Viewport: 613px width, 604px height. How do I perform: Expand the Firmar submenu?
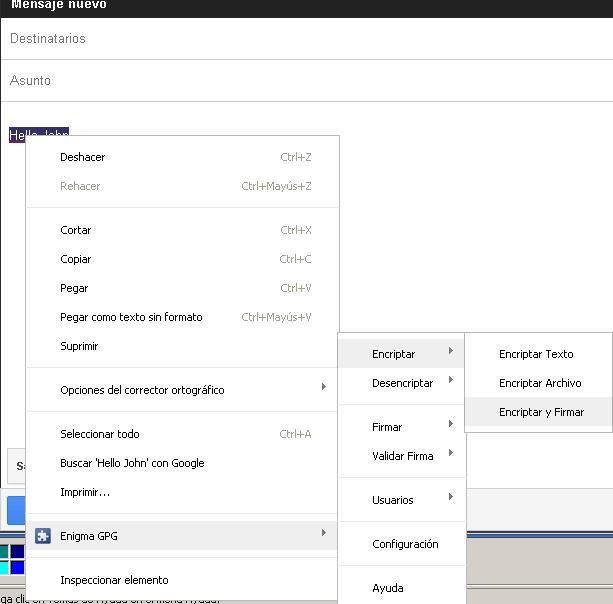pyautogui.click(x=387, y=427)
